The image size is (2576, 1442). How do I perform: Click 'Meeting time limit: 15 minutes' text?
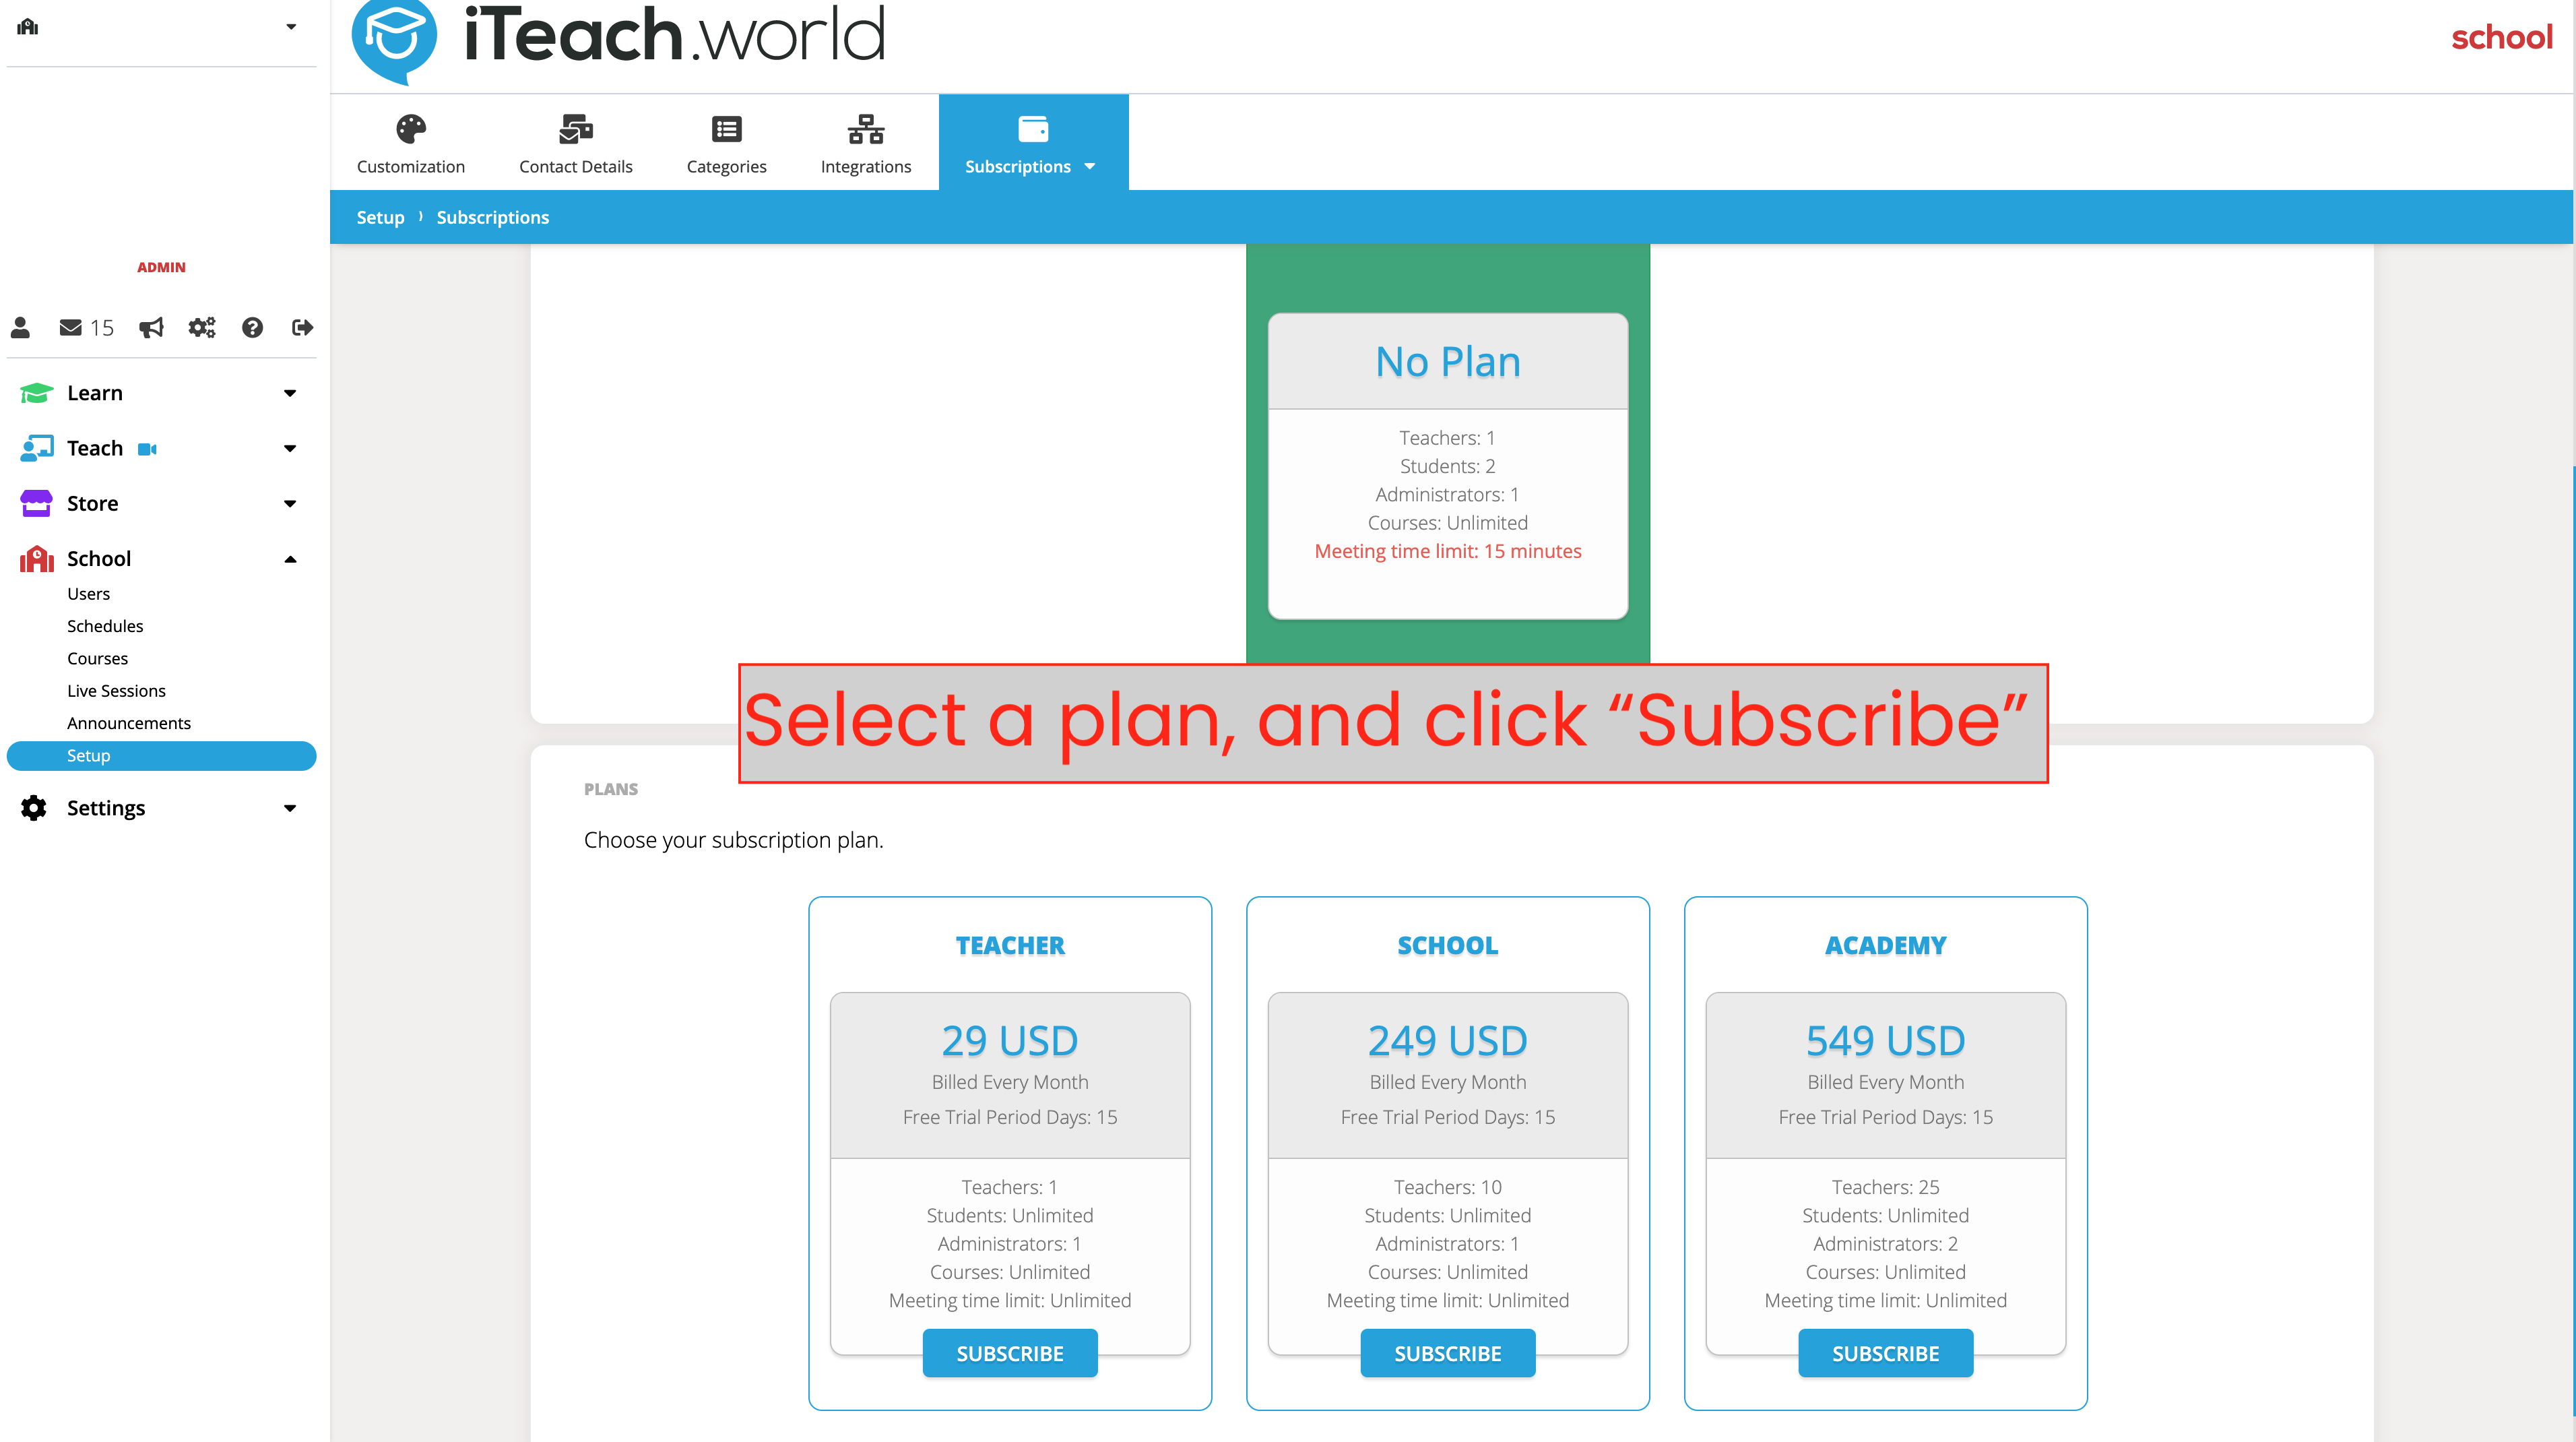coord(1448,551)
